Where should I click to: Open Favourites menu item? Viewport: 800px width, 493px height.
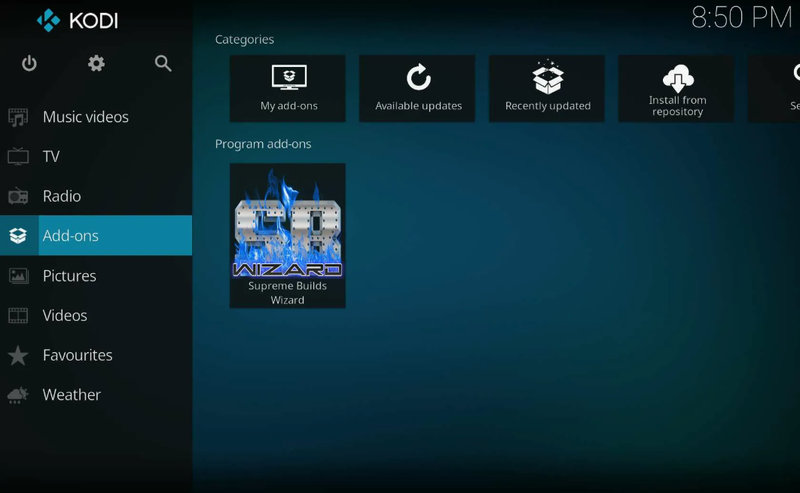coord(96,355)
